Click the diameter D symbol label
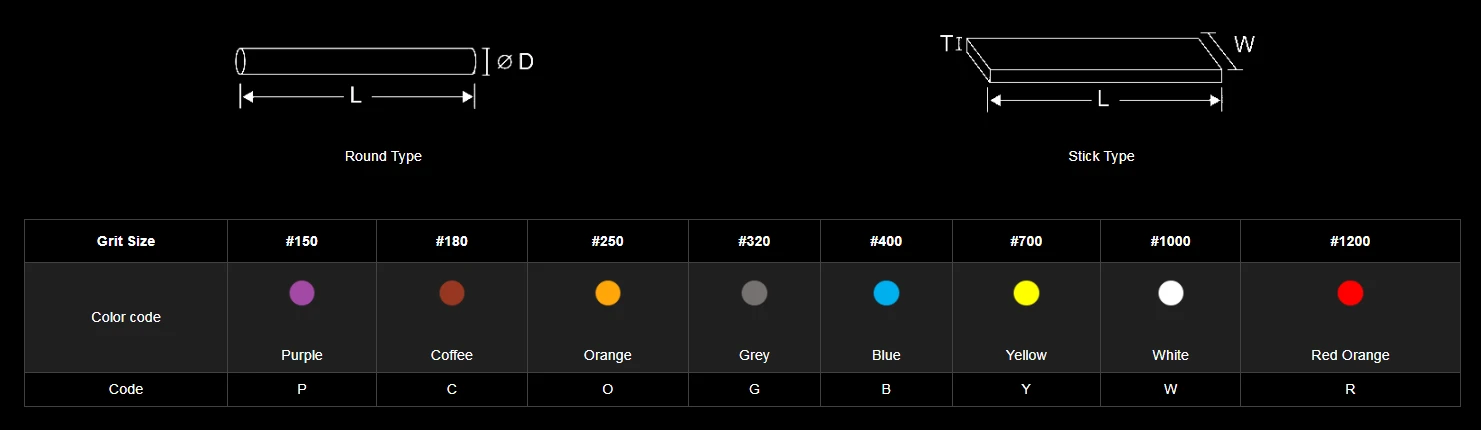 click(516, 62)
